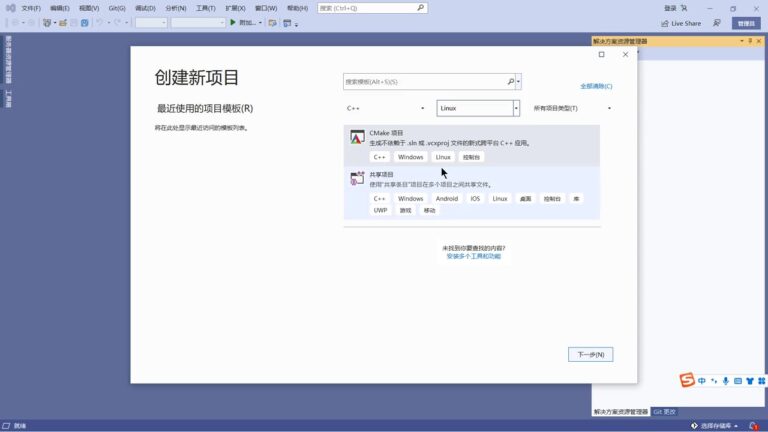
Task: Open the 扩展(X) menu
Action: click(235, 8)
